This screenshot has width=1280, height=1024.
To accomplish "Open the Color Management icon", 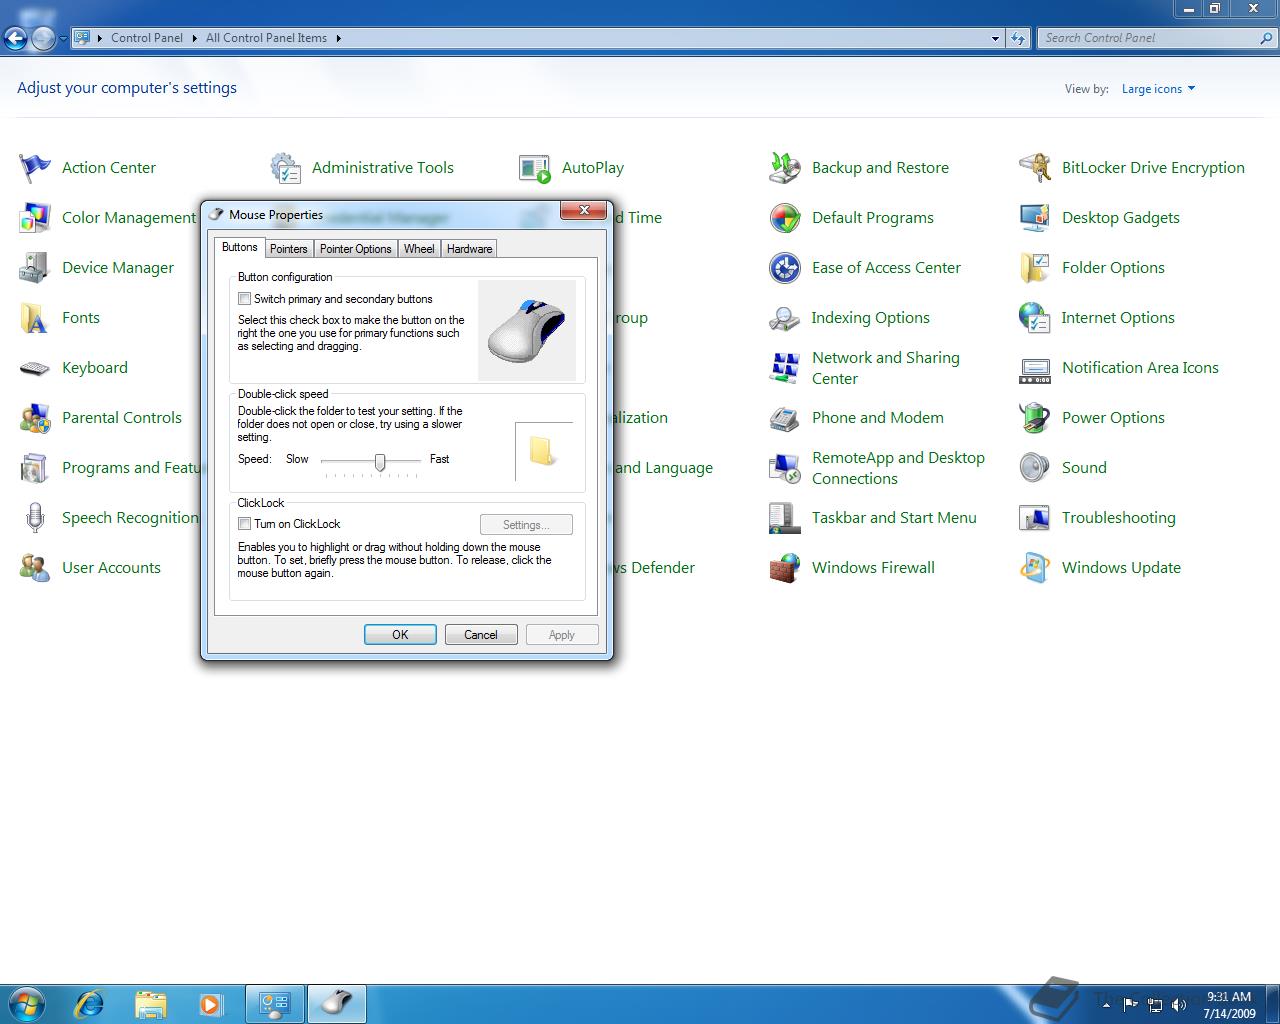I will pos(35,218).
